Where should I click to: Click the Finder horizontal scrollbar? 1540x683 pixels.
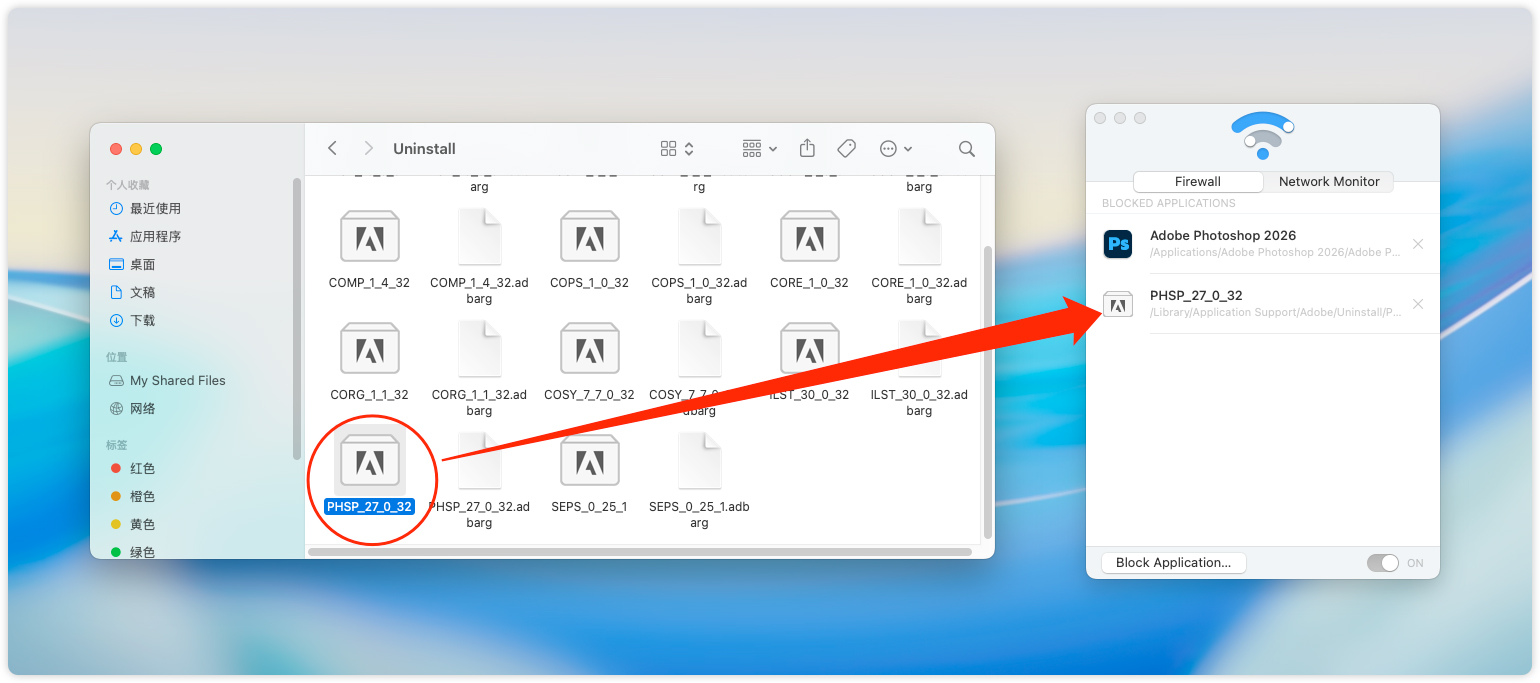640,552
